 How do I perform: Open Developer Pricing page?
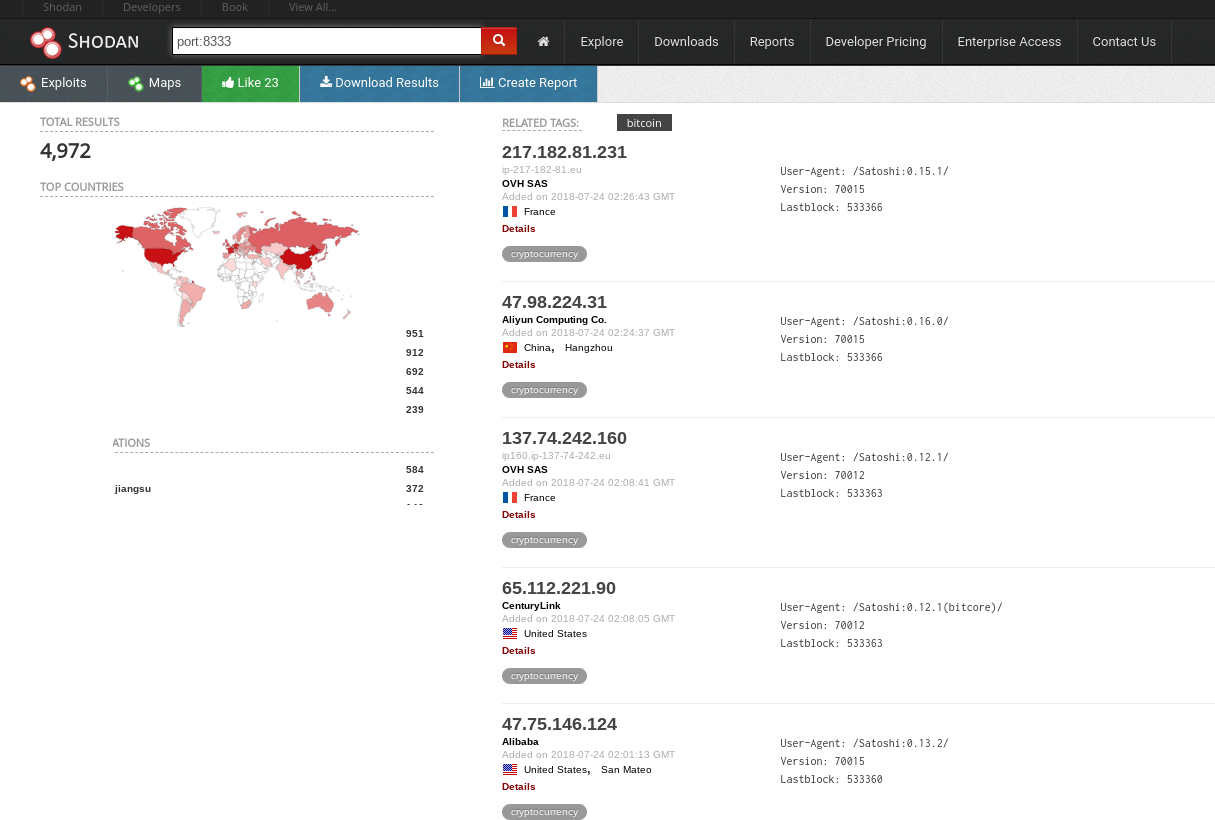876,42
